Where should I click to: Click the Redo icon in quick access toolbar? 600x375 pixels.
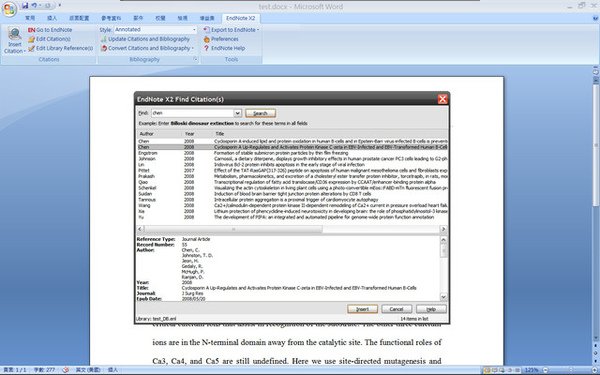(x=48, y=6)
